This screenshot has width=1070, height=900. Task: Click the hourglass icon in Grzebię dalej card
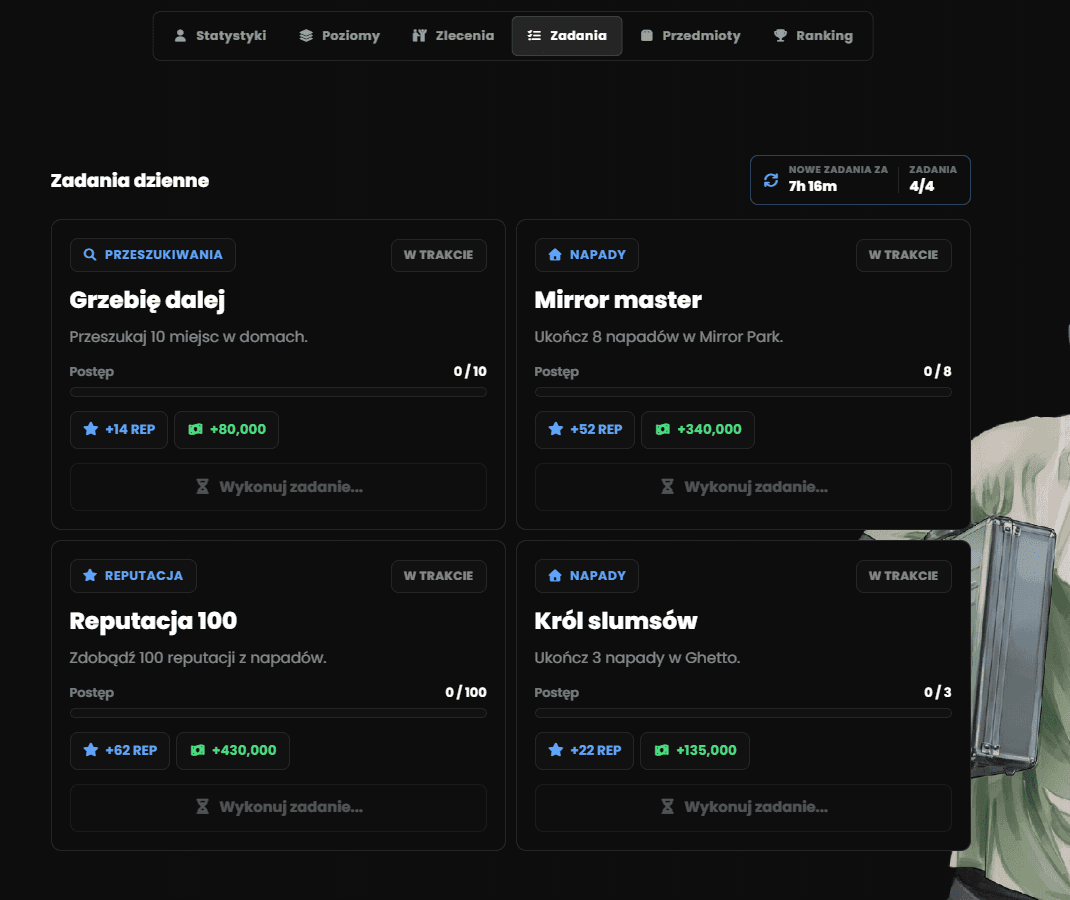(203, 487)
